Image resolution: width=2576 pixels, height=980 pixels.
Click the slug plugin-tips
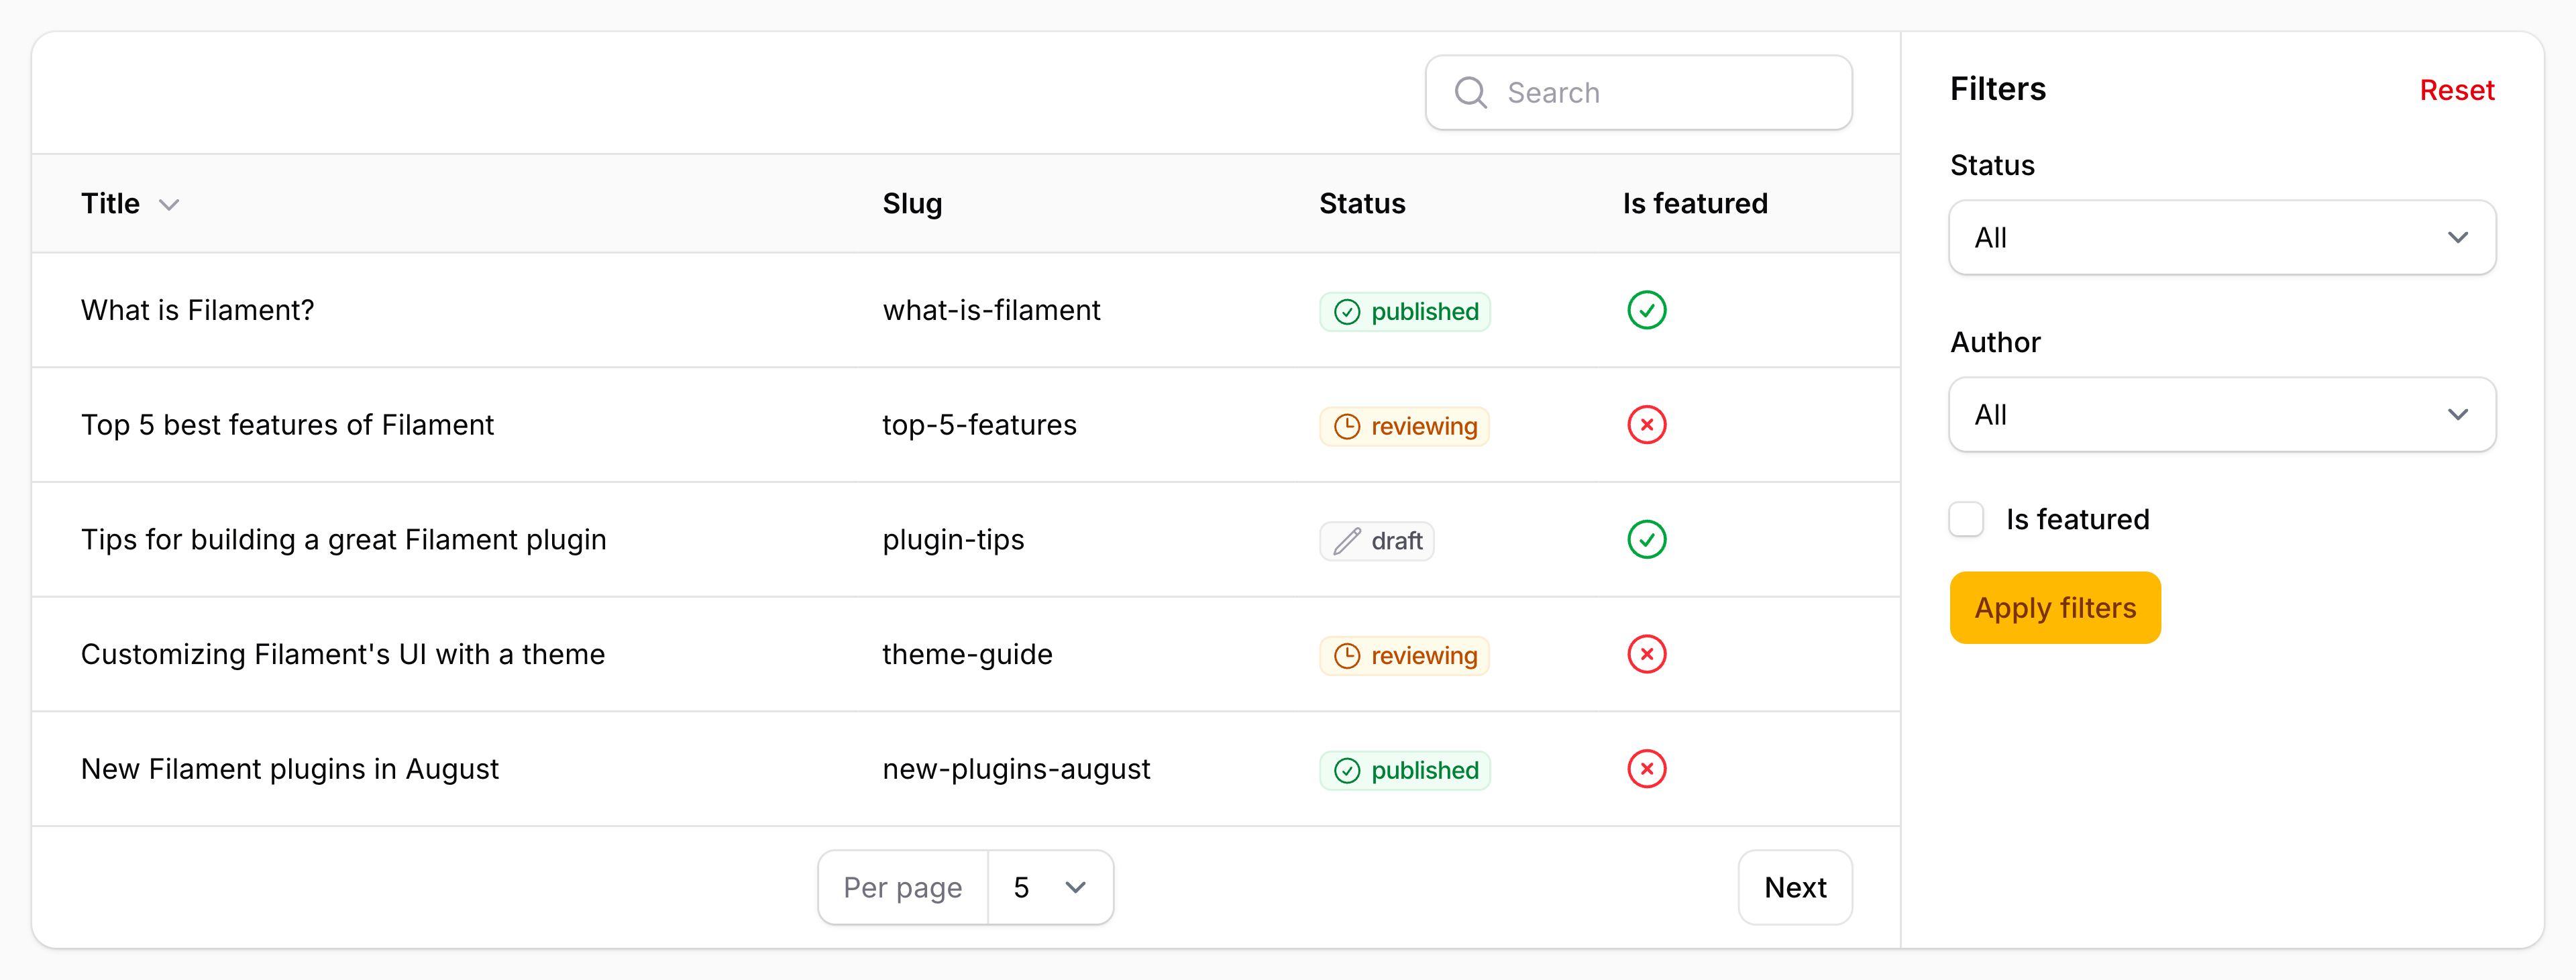(x=953, y=540)
